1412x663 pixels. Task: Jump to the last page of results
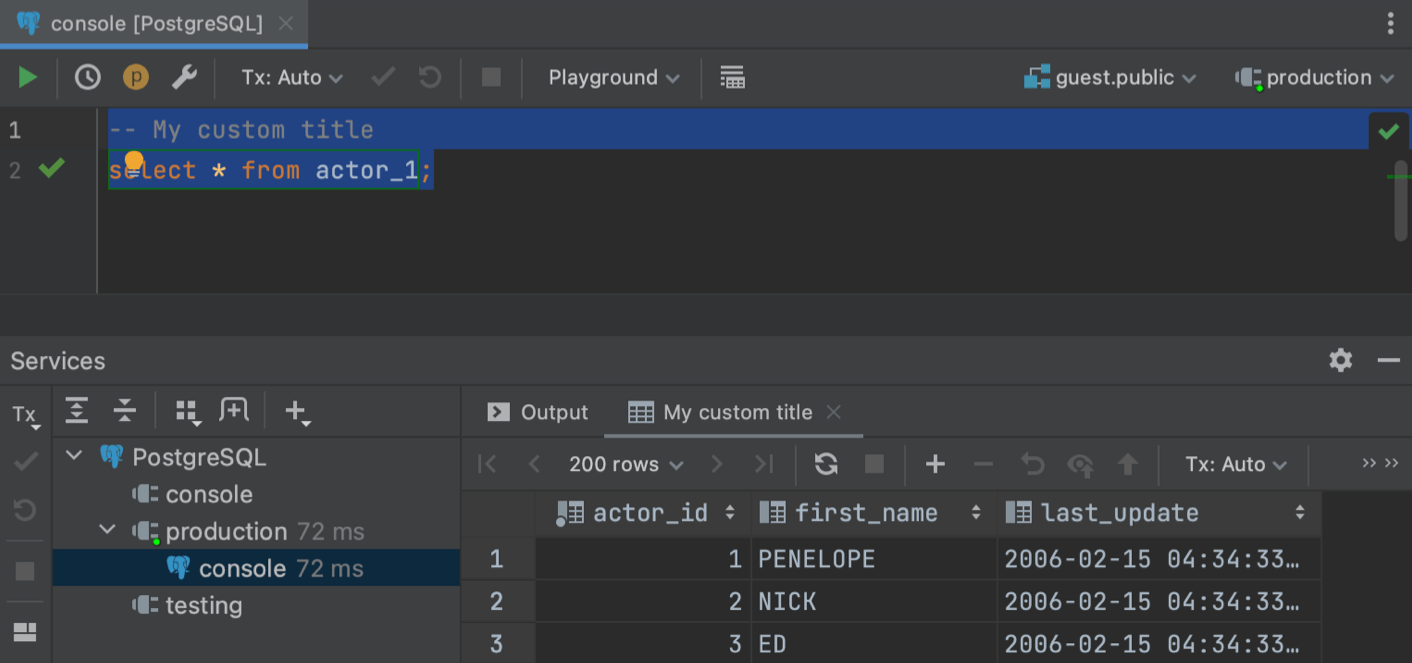click(x=764, y=464)
